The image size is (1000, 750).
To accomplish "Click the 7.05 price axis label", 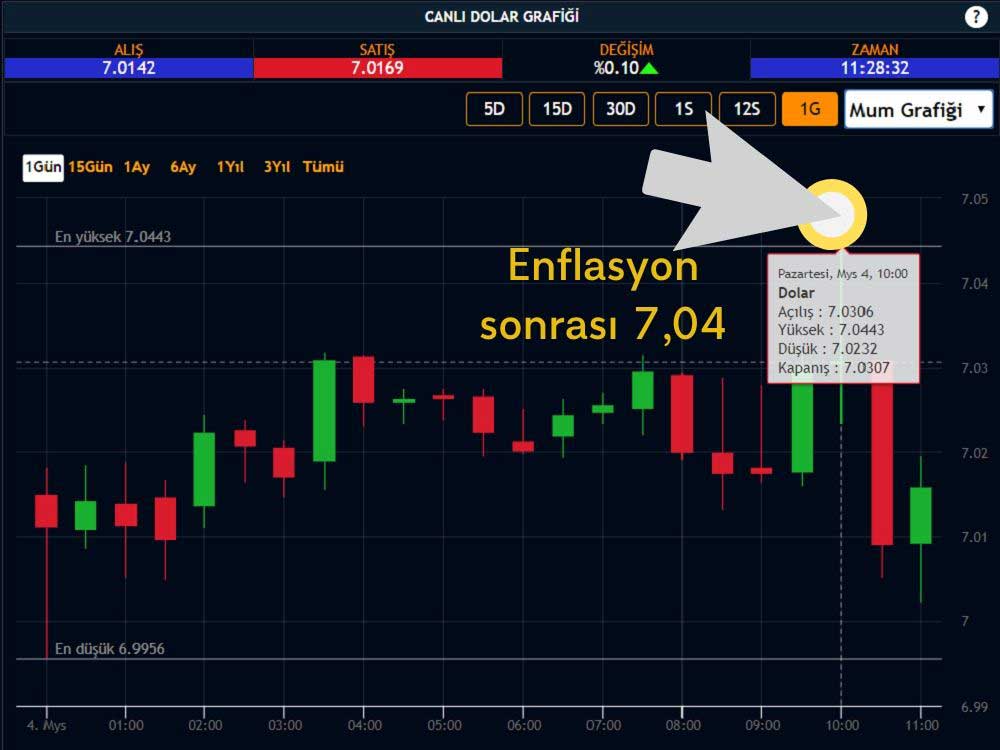I will click(x=974, y=199).
